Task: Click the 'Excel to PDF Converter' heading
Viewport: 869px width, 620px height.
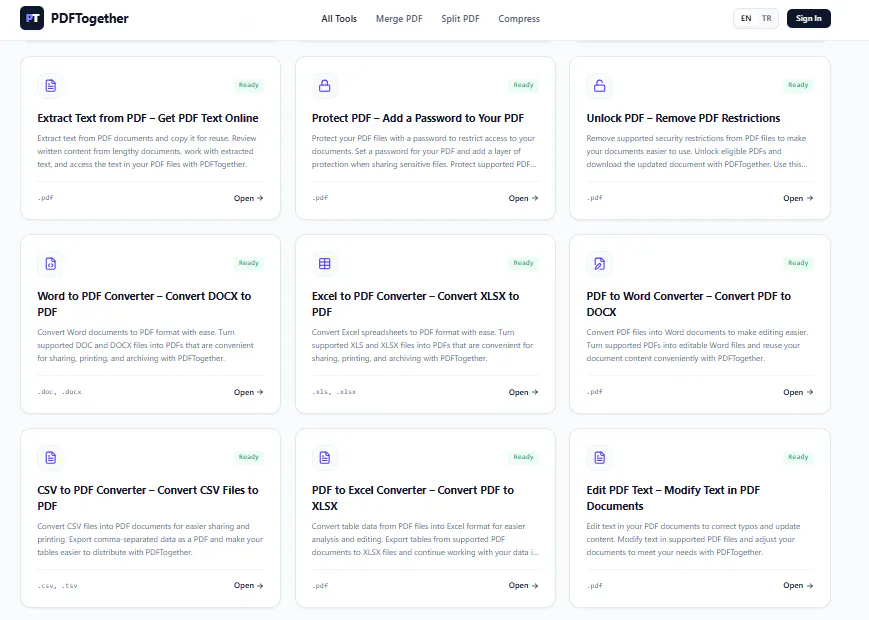Action: click(x=416, y=304)
